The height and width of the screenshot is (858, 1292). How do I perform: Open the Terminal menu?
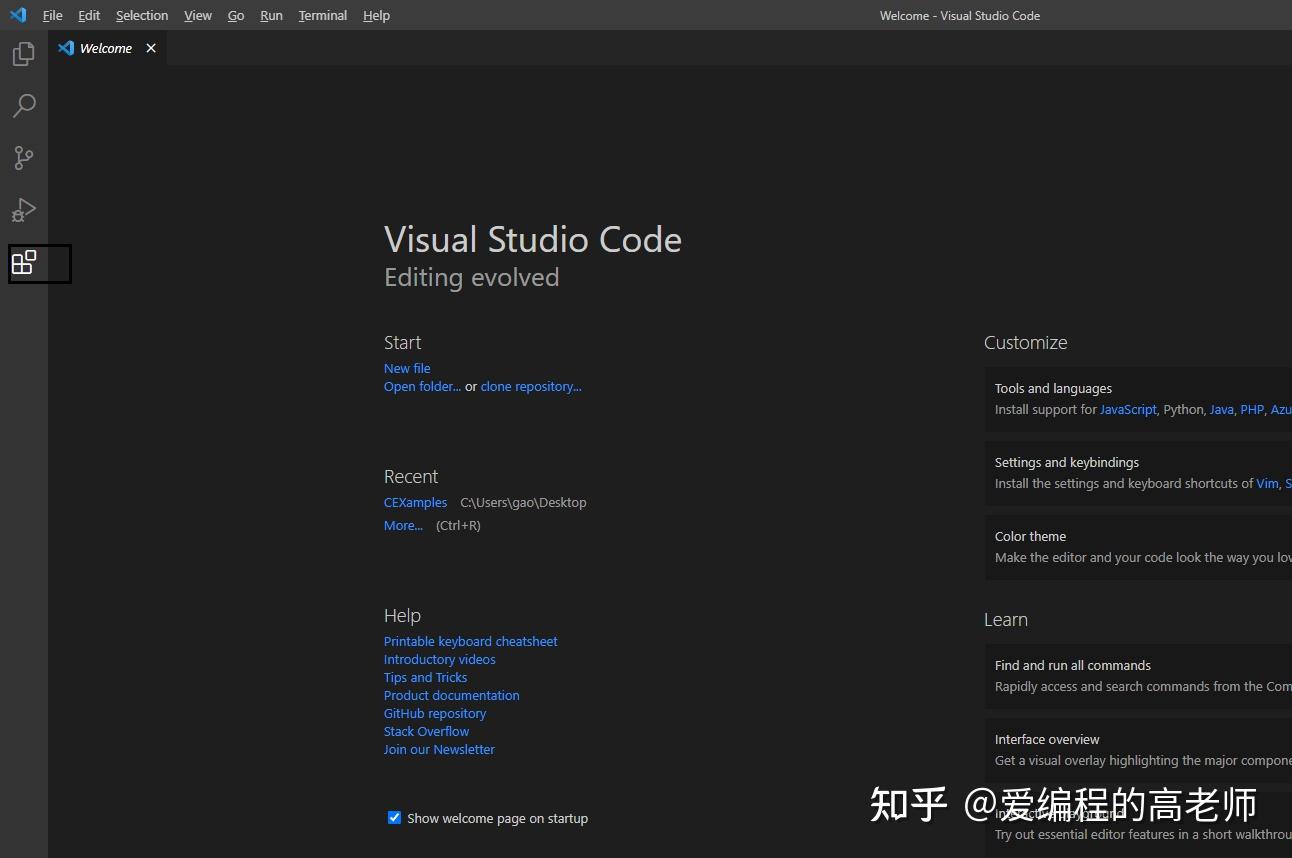[322, 15]
